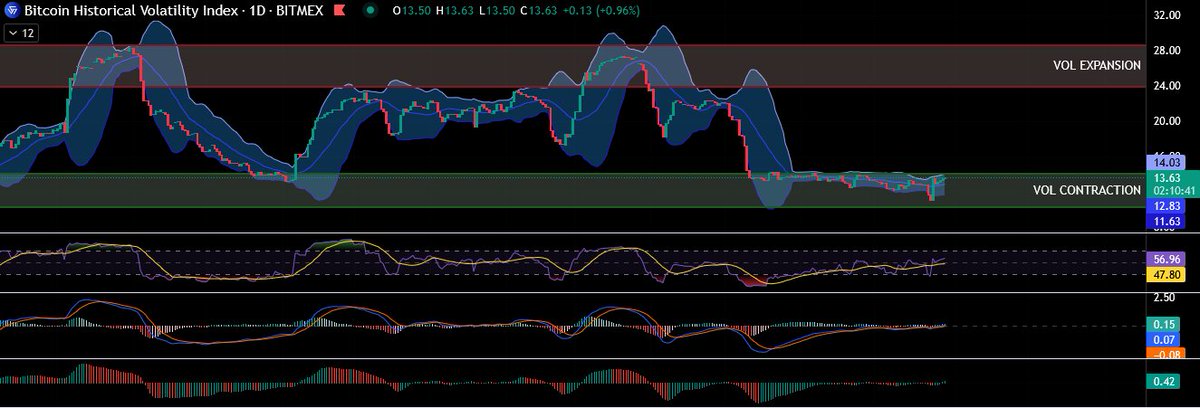1200x408 pixels.
Task: Click the 28.00 price scale label
Action: 1169,50
